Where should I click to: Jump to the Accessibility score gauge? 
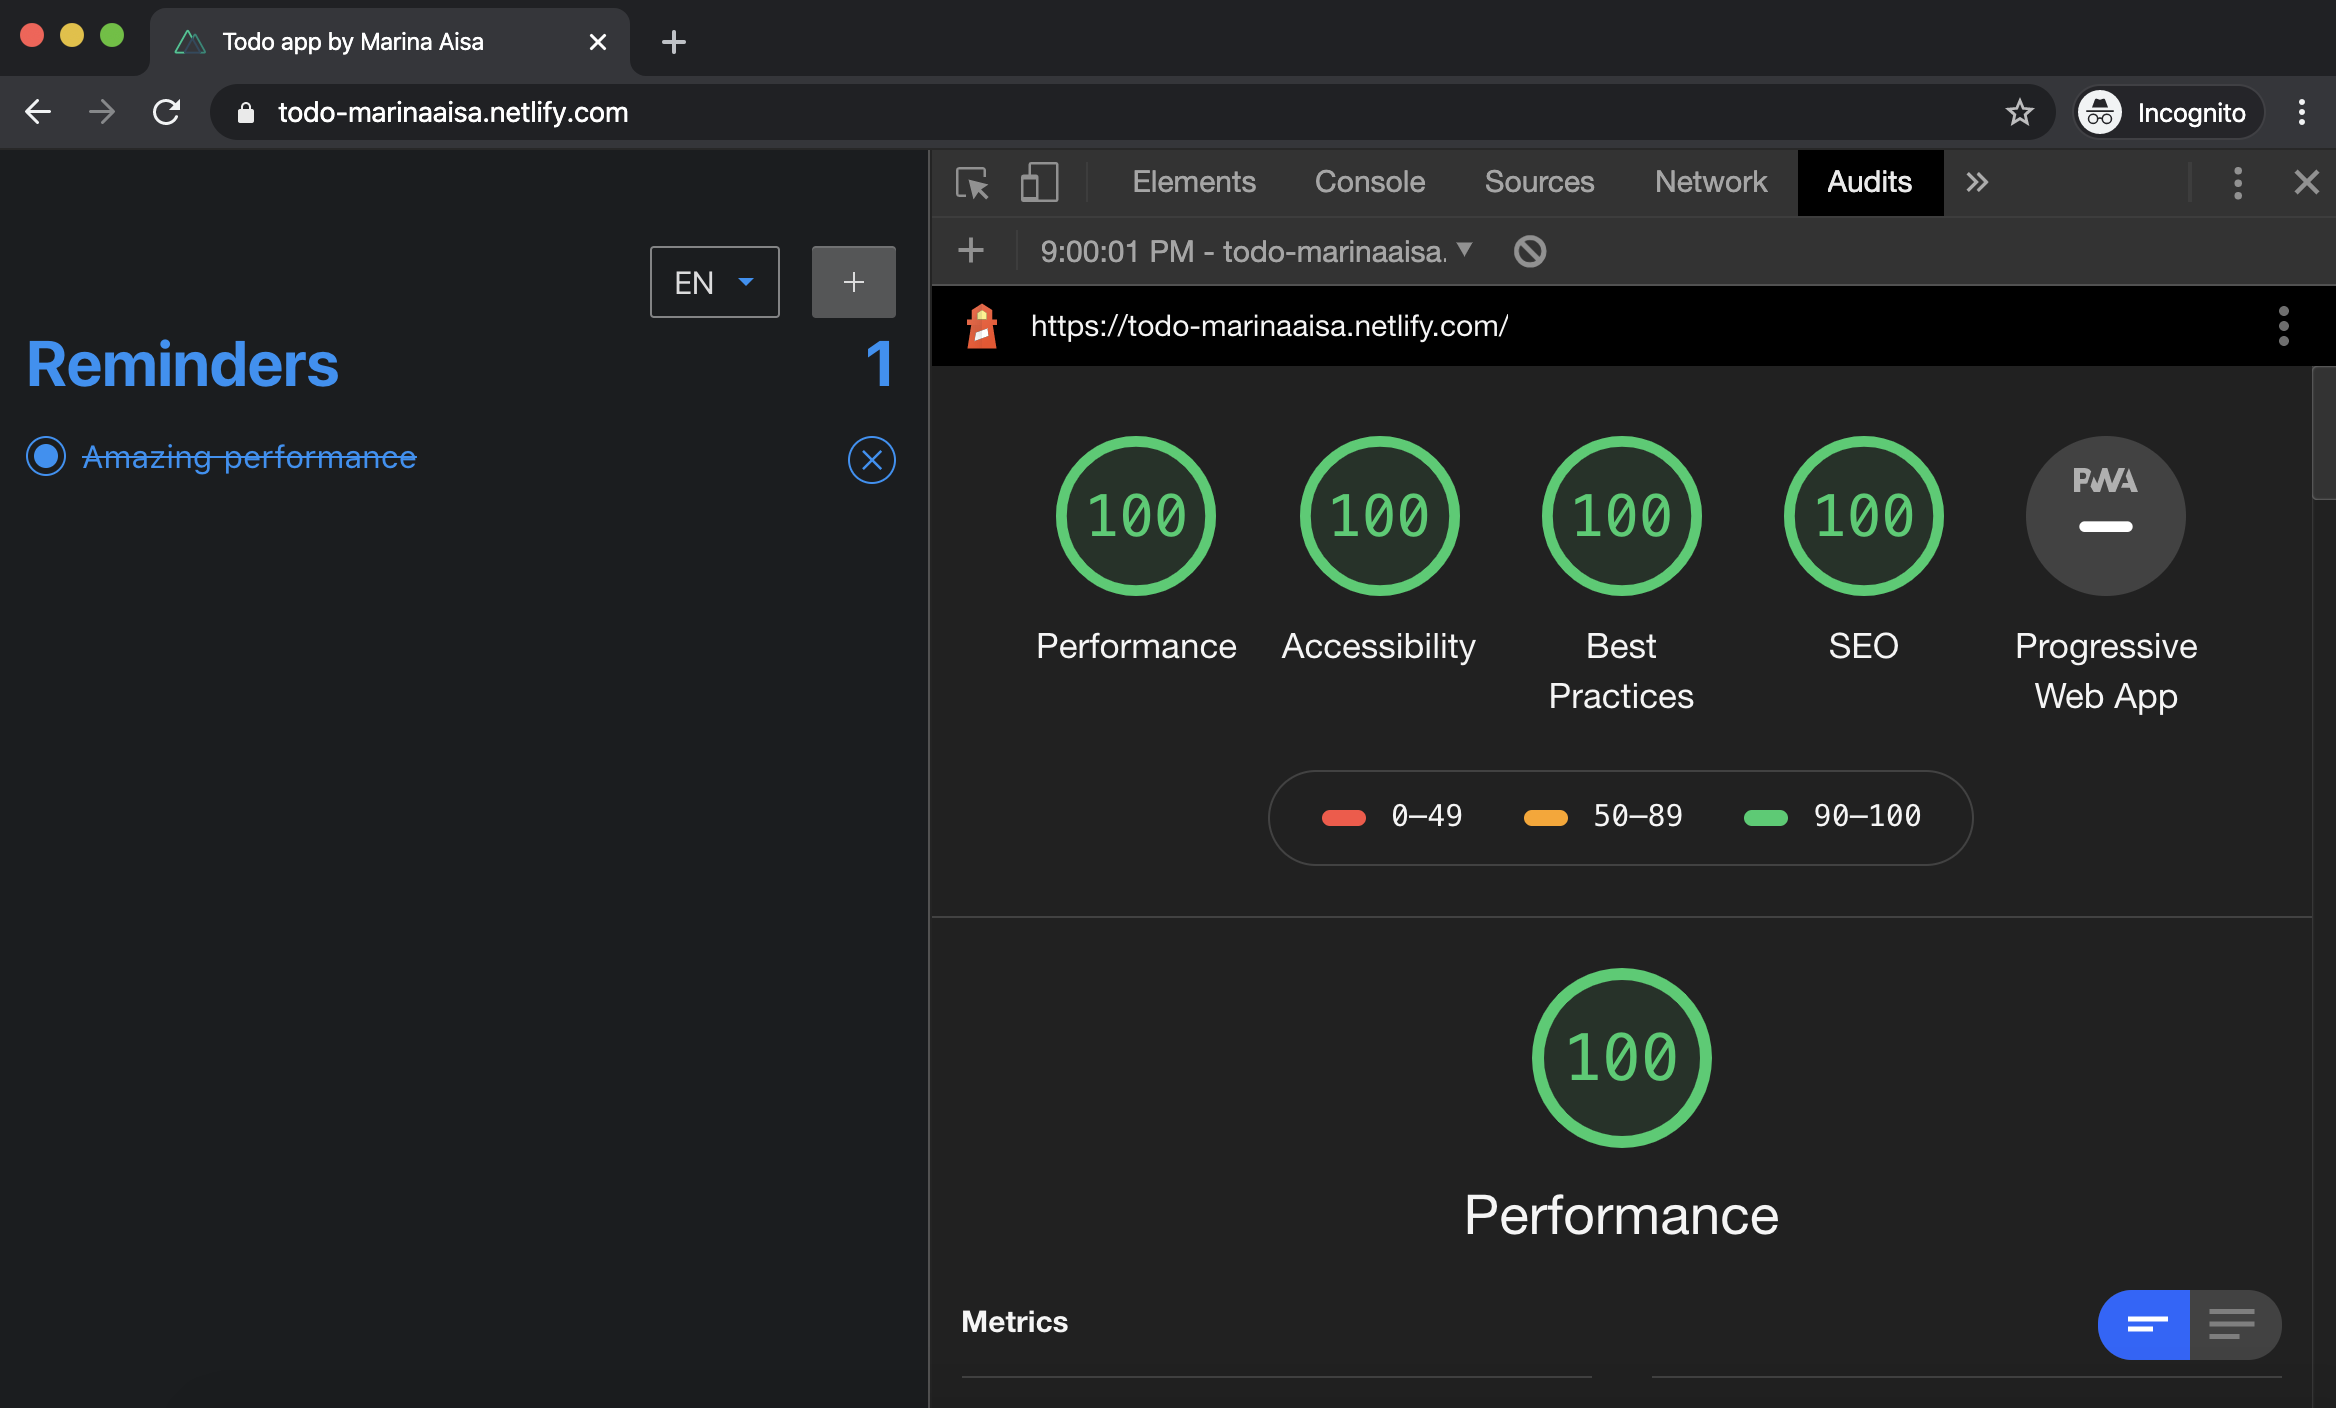point(1379,516)
